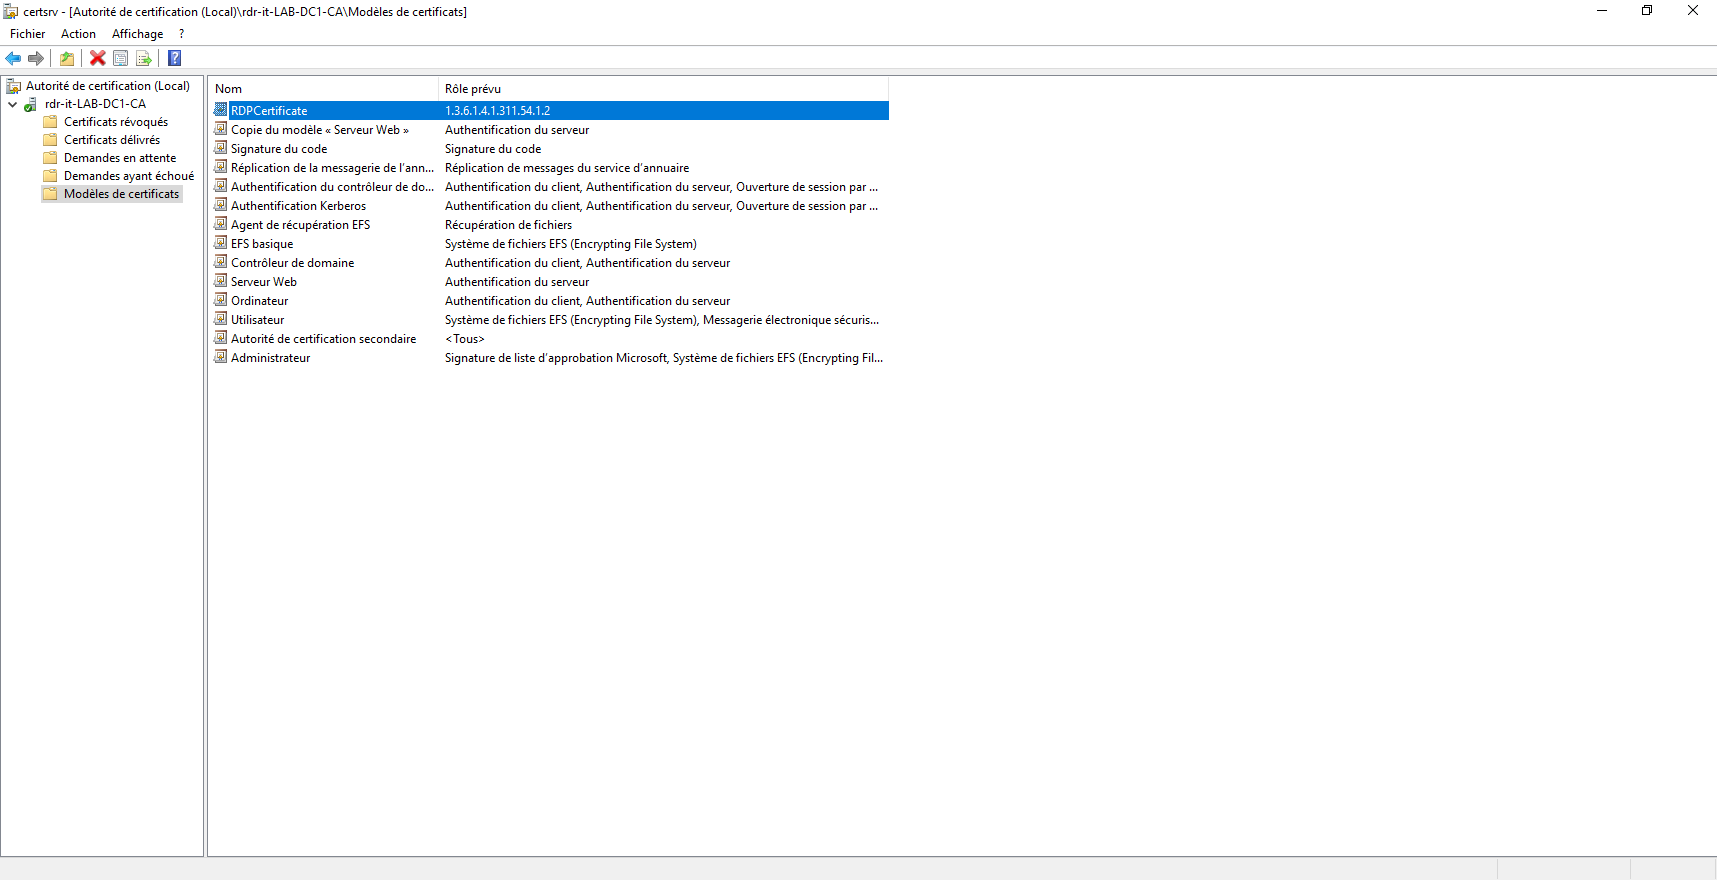Click the Serveur Web template icon
This screenshot has height=880, width=1717.
point(221,281)
